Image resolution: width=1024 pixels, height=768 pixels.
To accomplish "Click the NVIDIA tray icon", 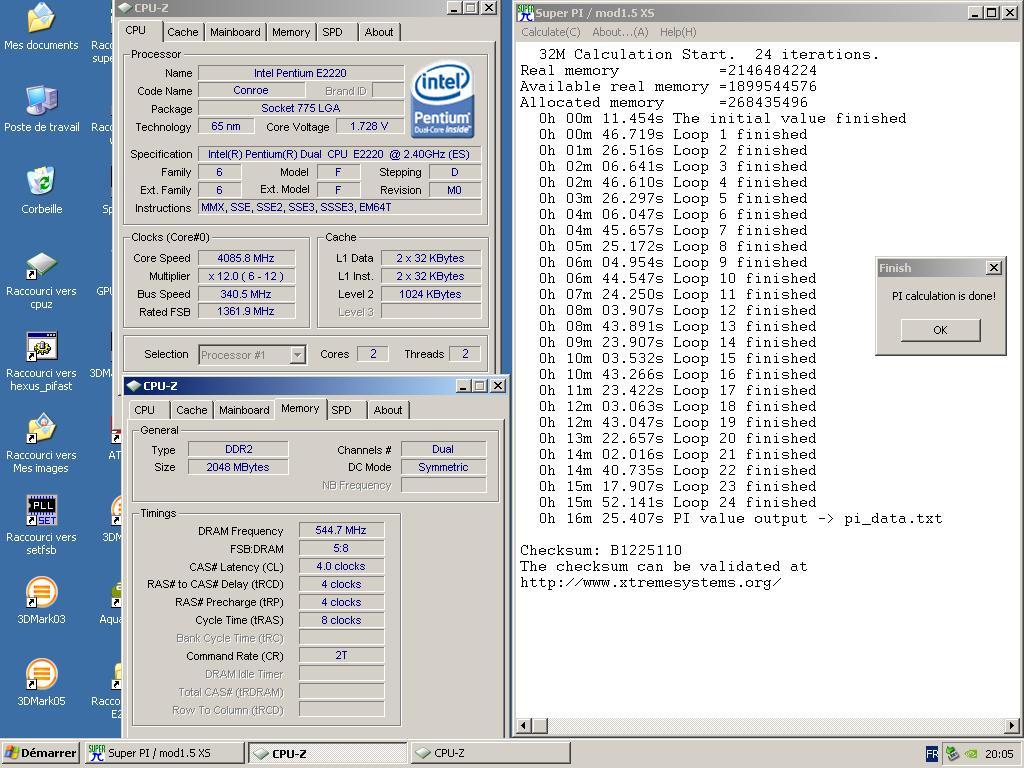I will pyautogui.click(x=971, y=754).
